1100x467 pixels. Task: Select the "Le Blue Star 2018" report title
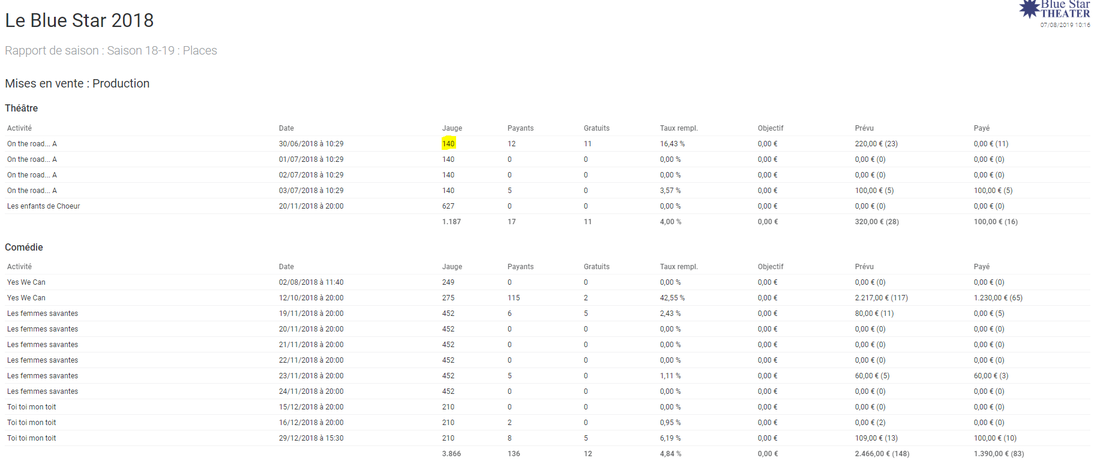click(79, 20)
